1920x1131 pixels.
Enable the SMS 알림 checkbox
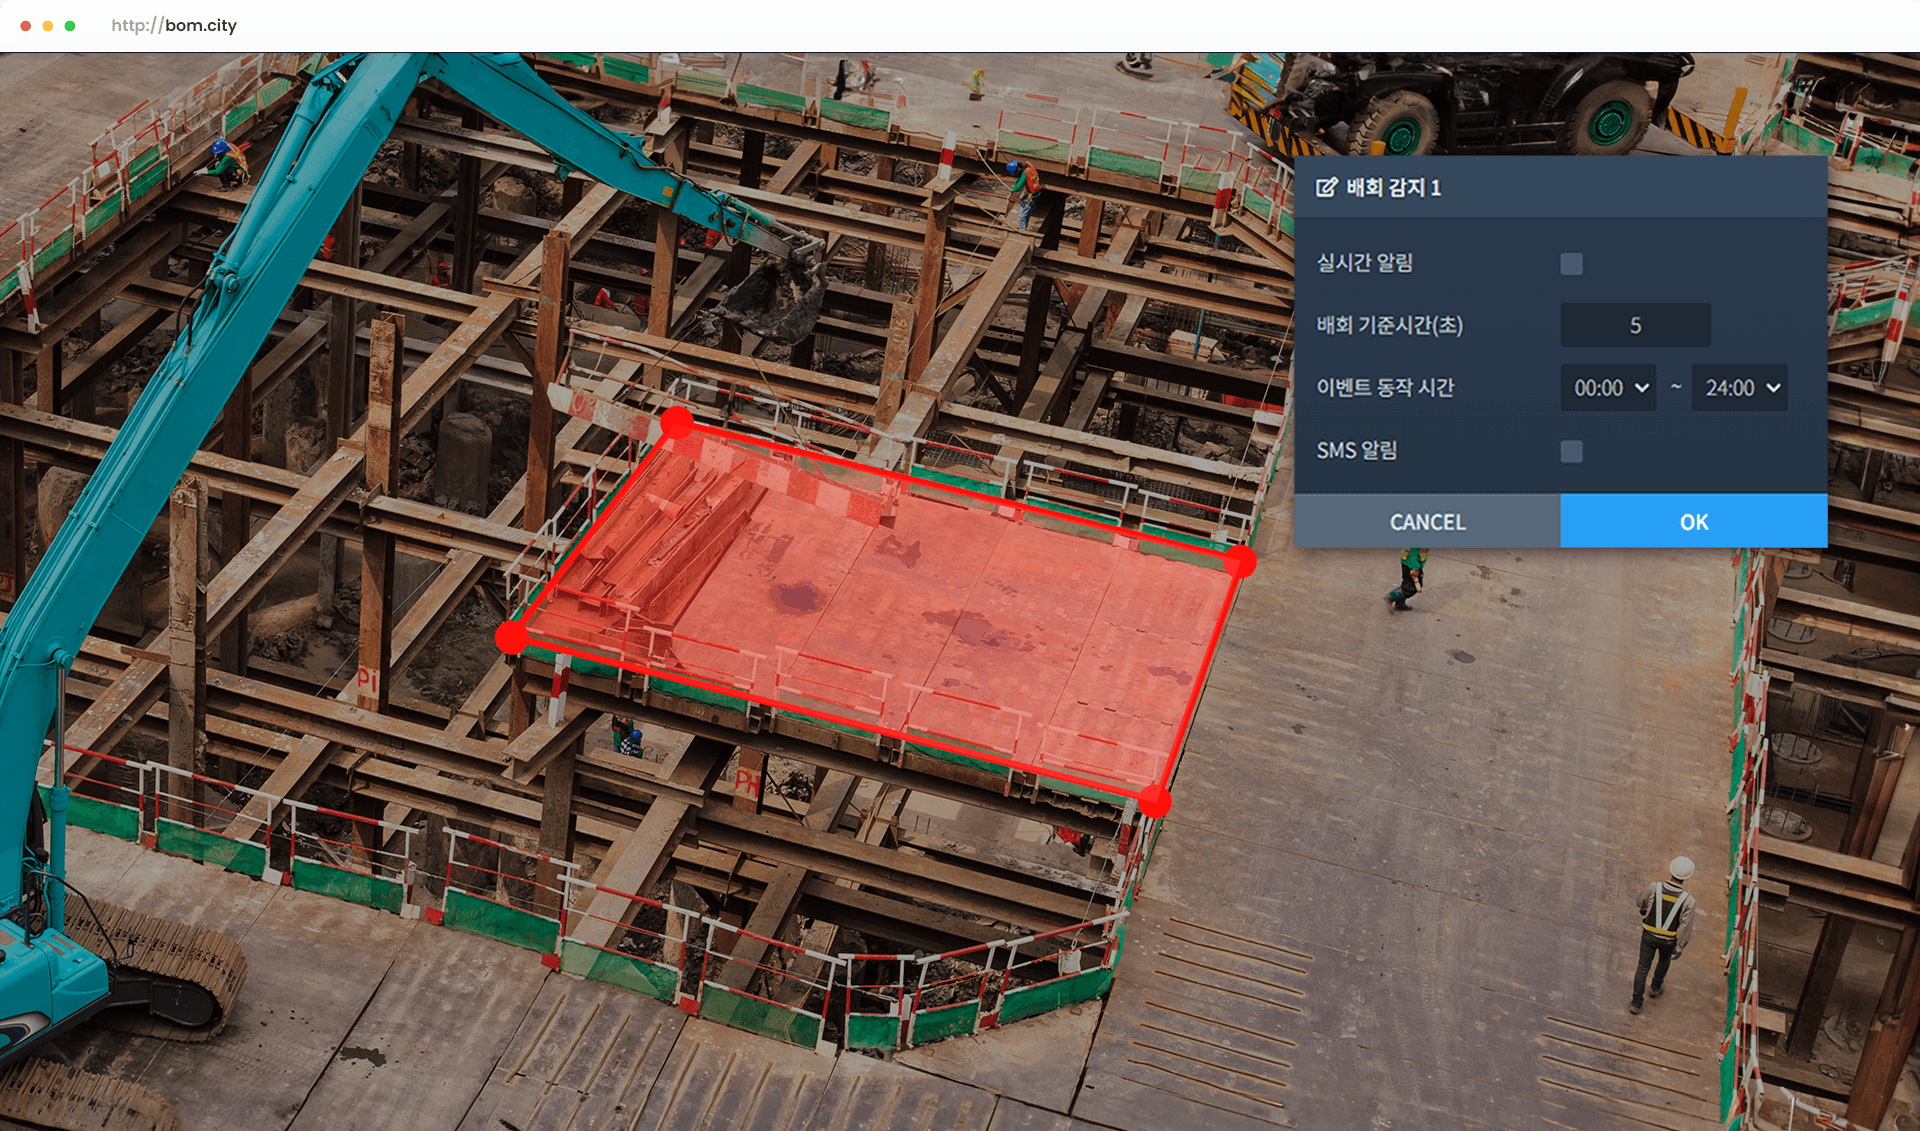tap(1571, 451)
